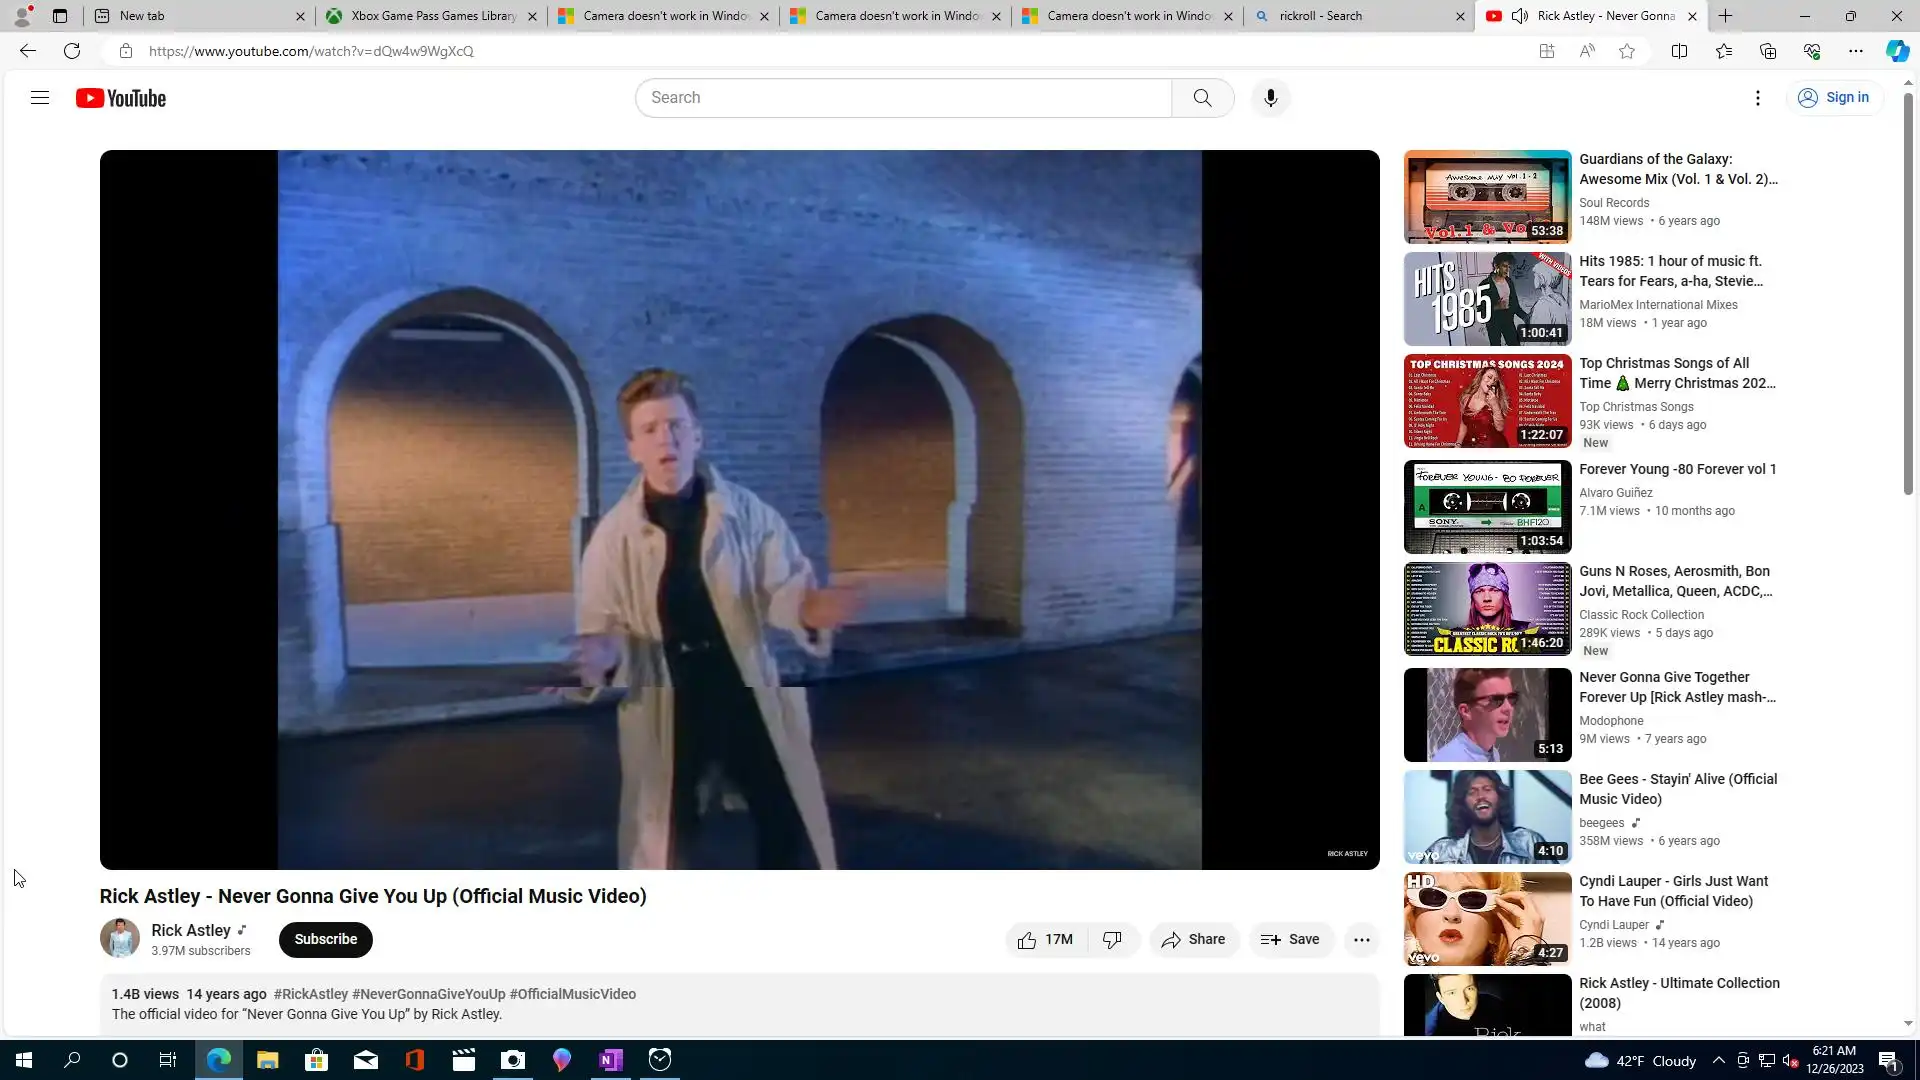This screenshot has width=1920, height=1080.
Task: Click the YouTube logo
Action: pyautogui.click(x=121, y=98)
